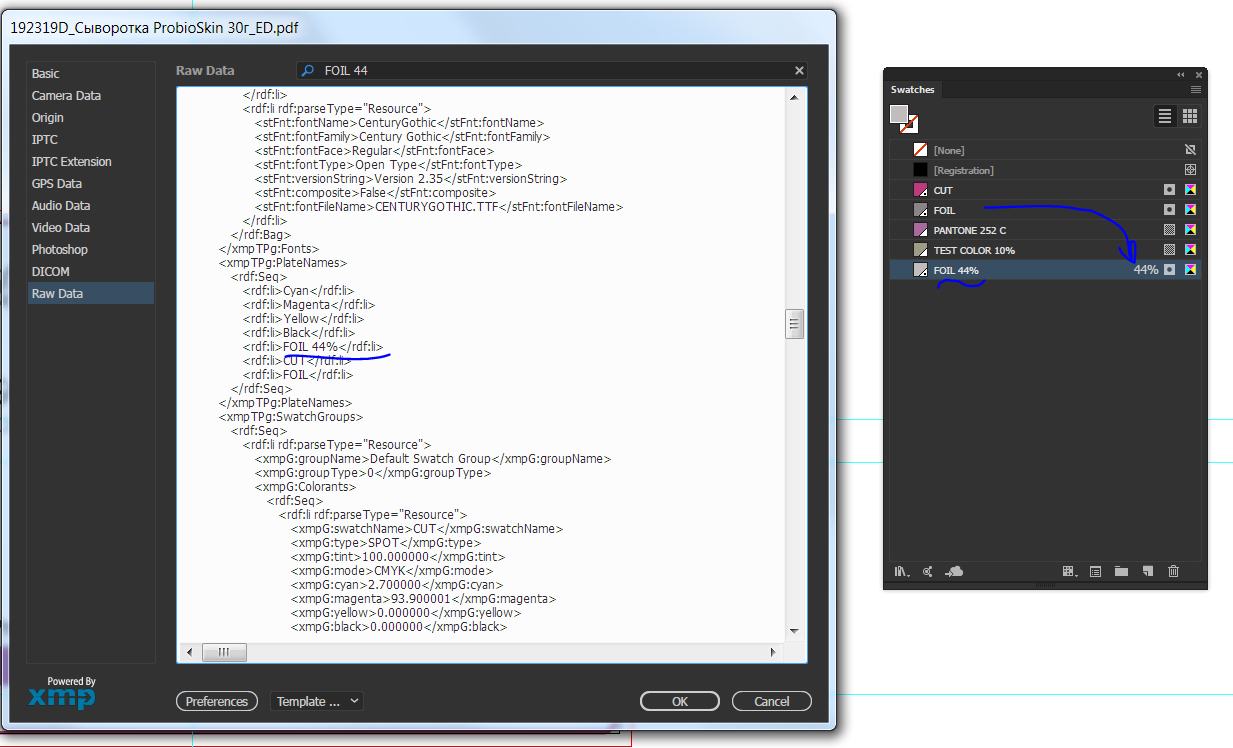1233x748 pixels.
Task: Open the Template dropdown
Action: 316,701
